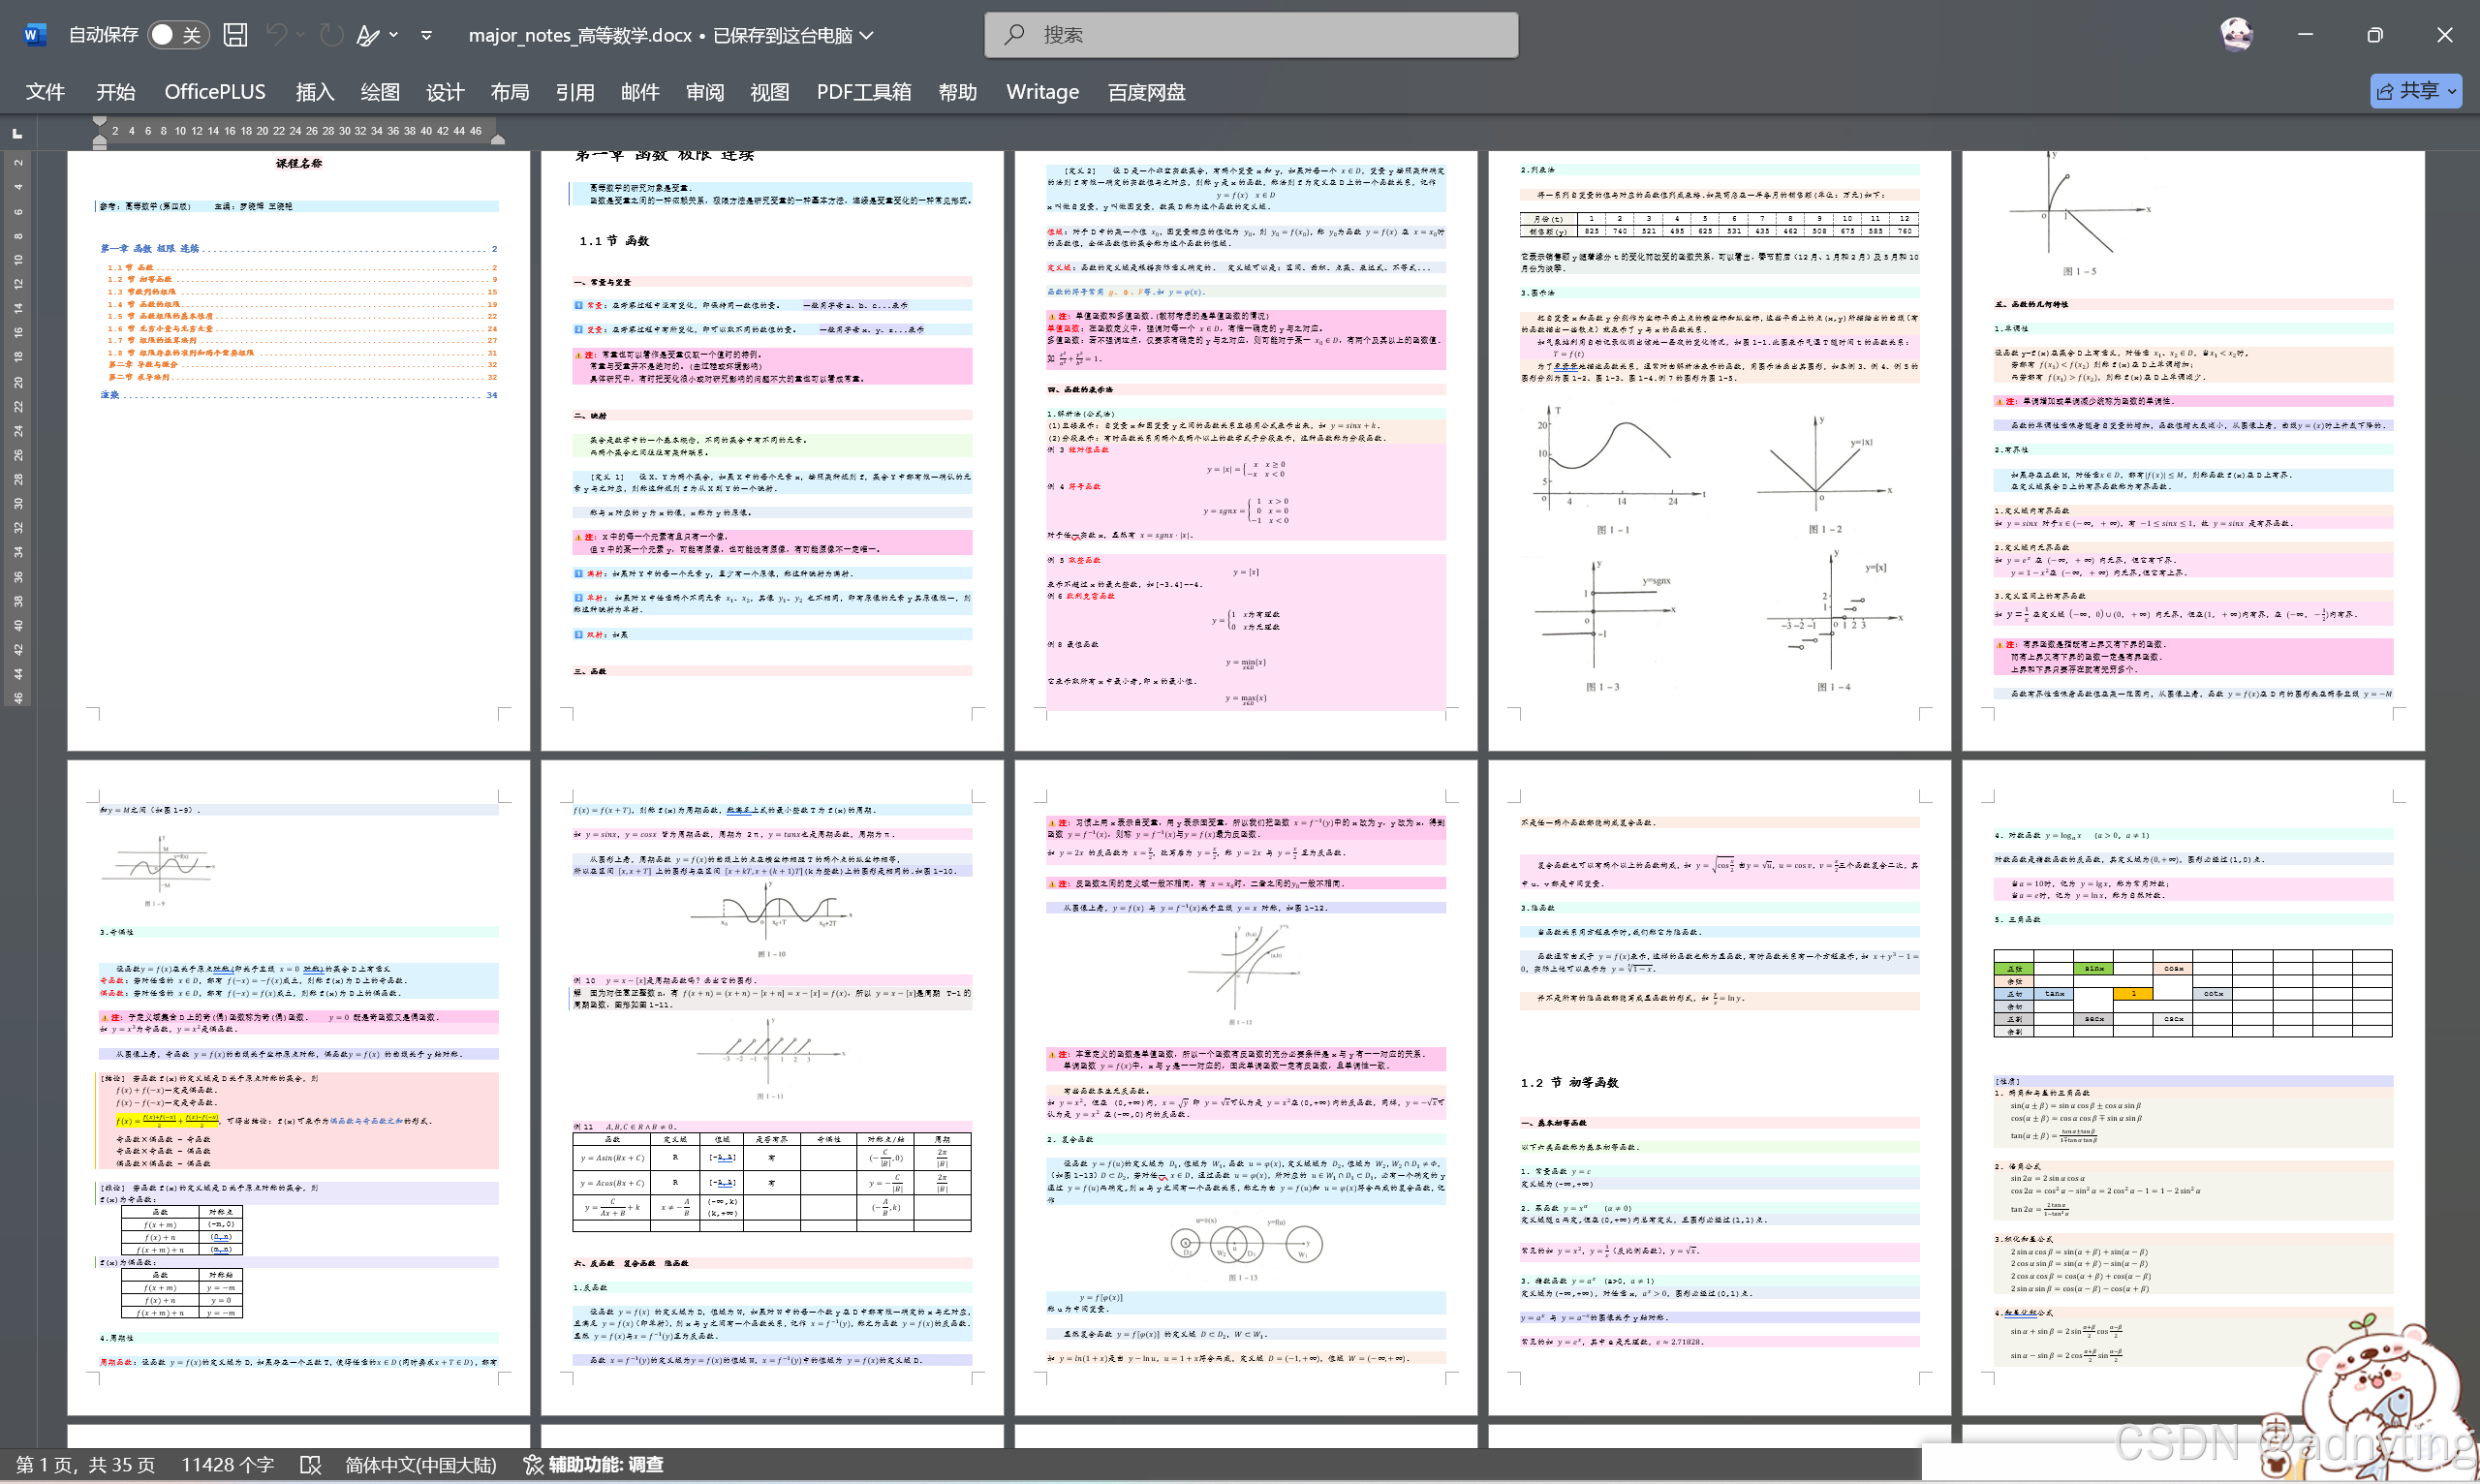2480x1484 pixels.
Task: Click the Word application logo icon
Action: 34,35
